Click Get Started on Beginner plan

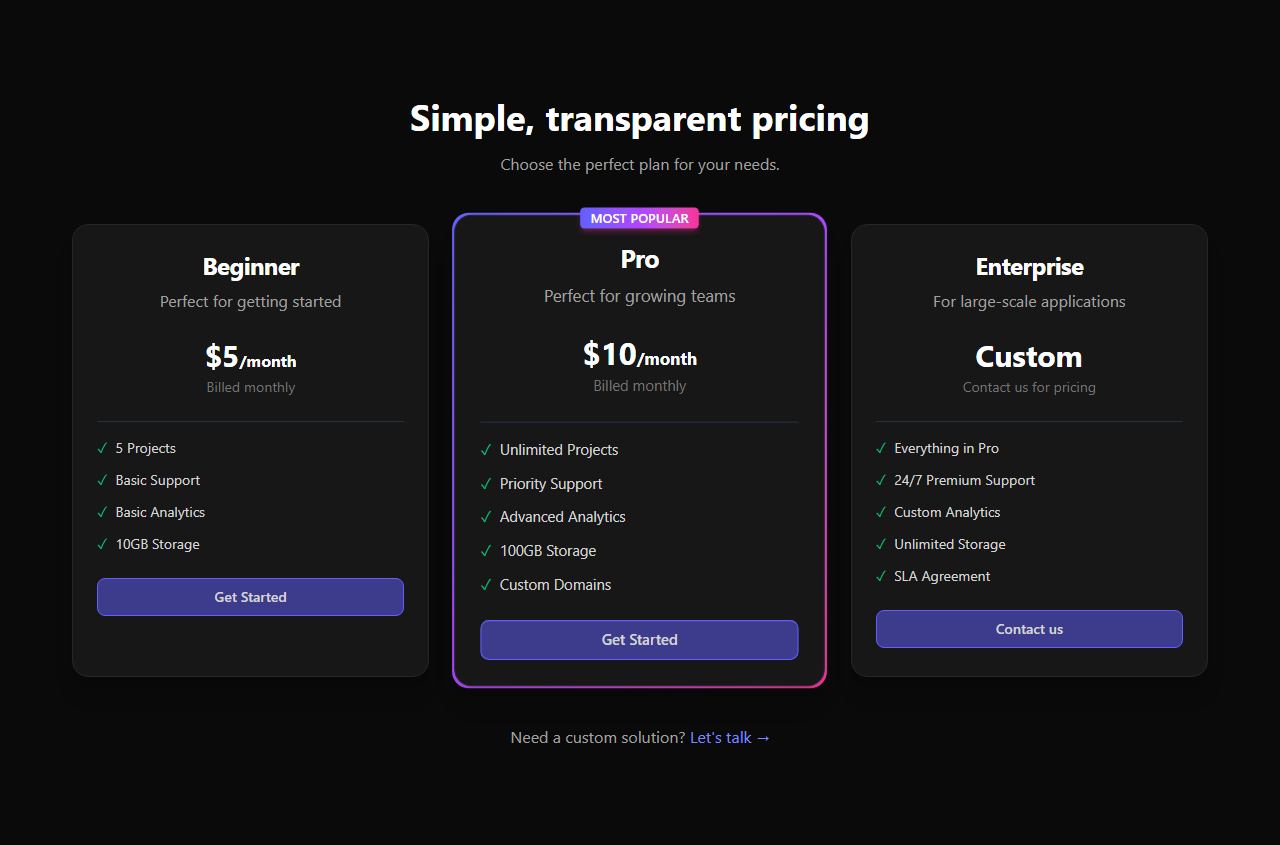tap(250, 597)
